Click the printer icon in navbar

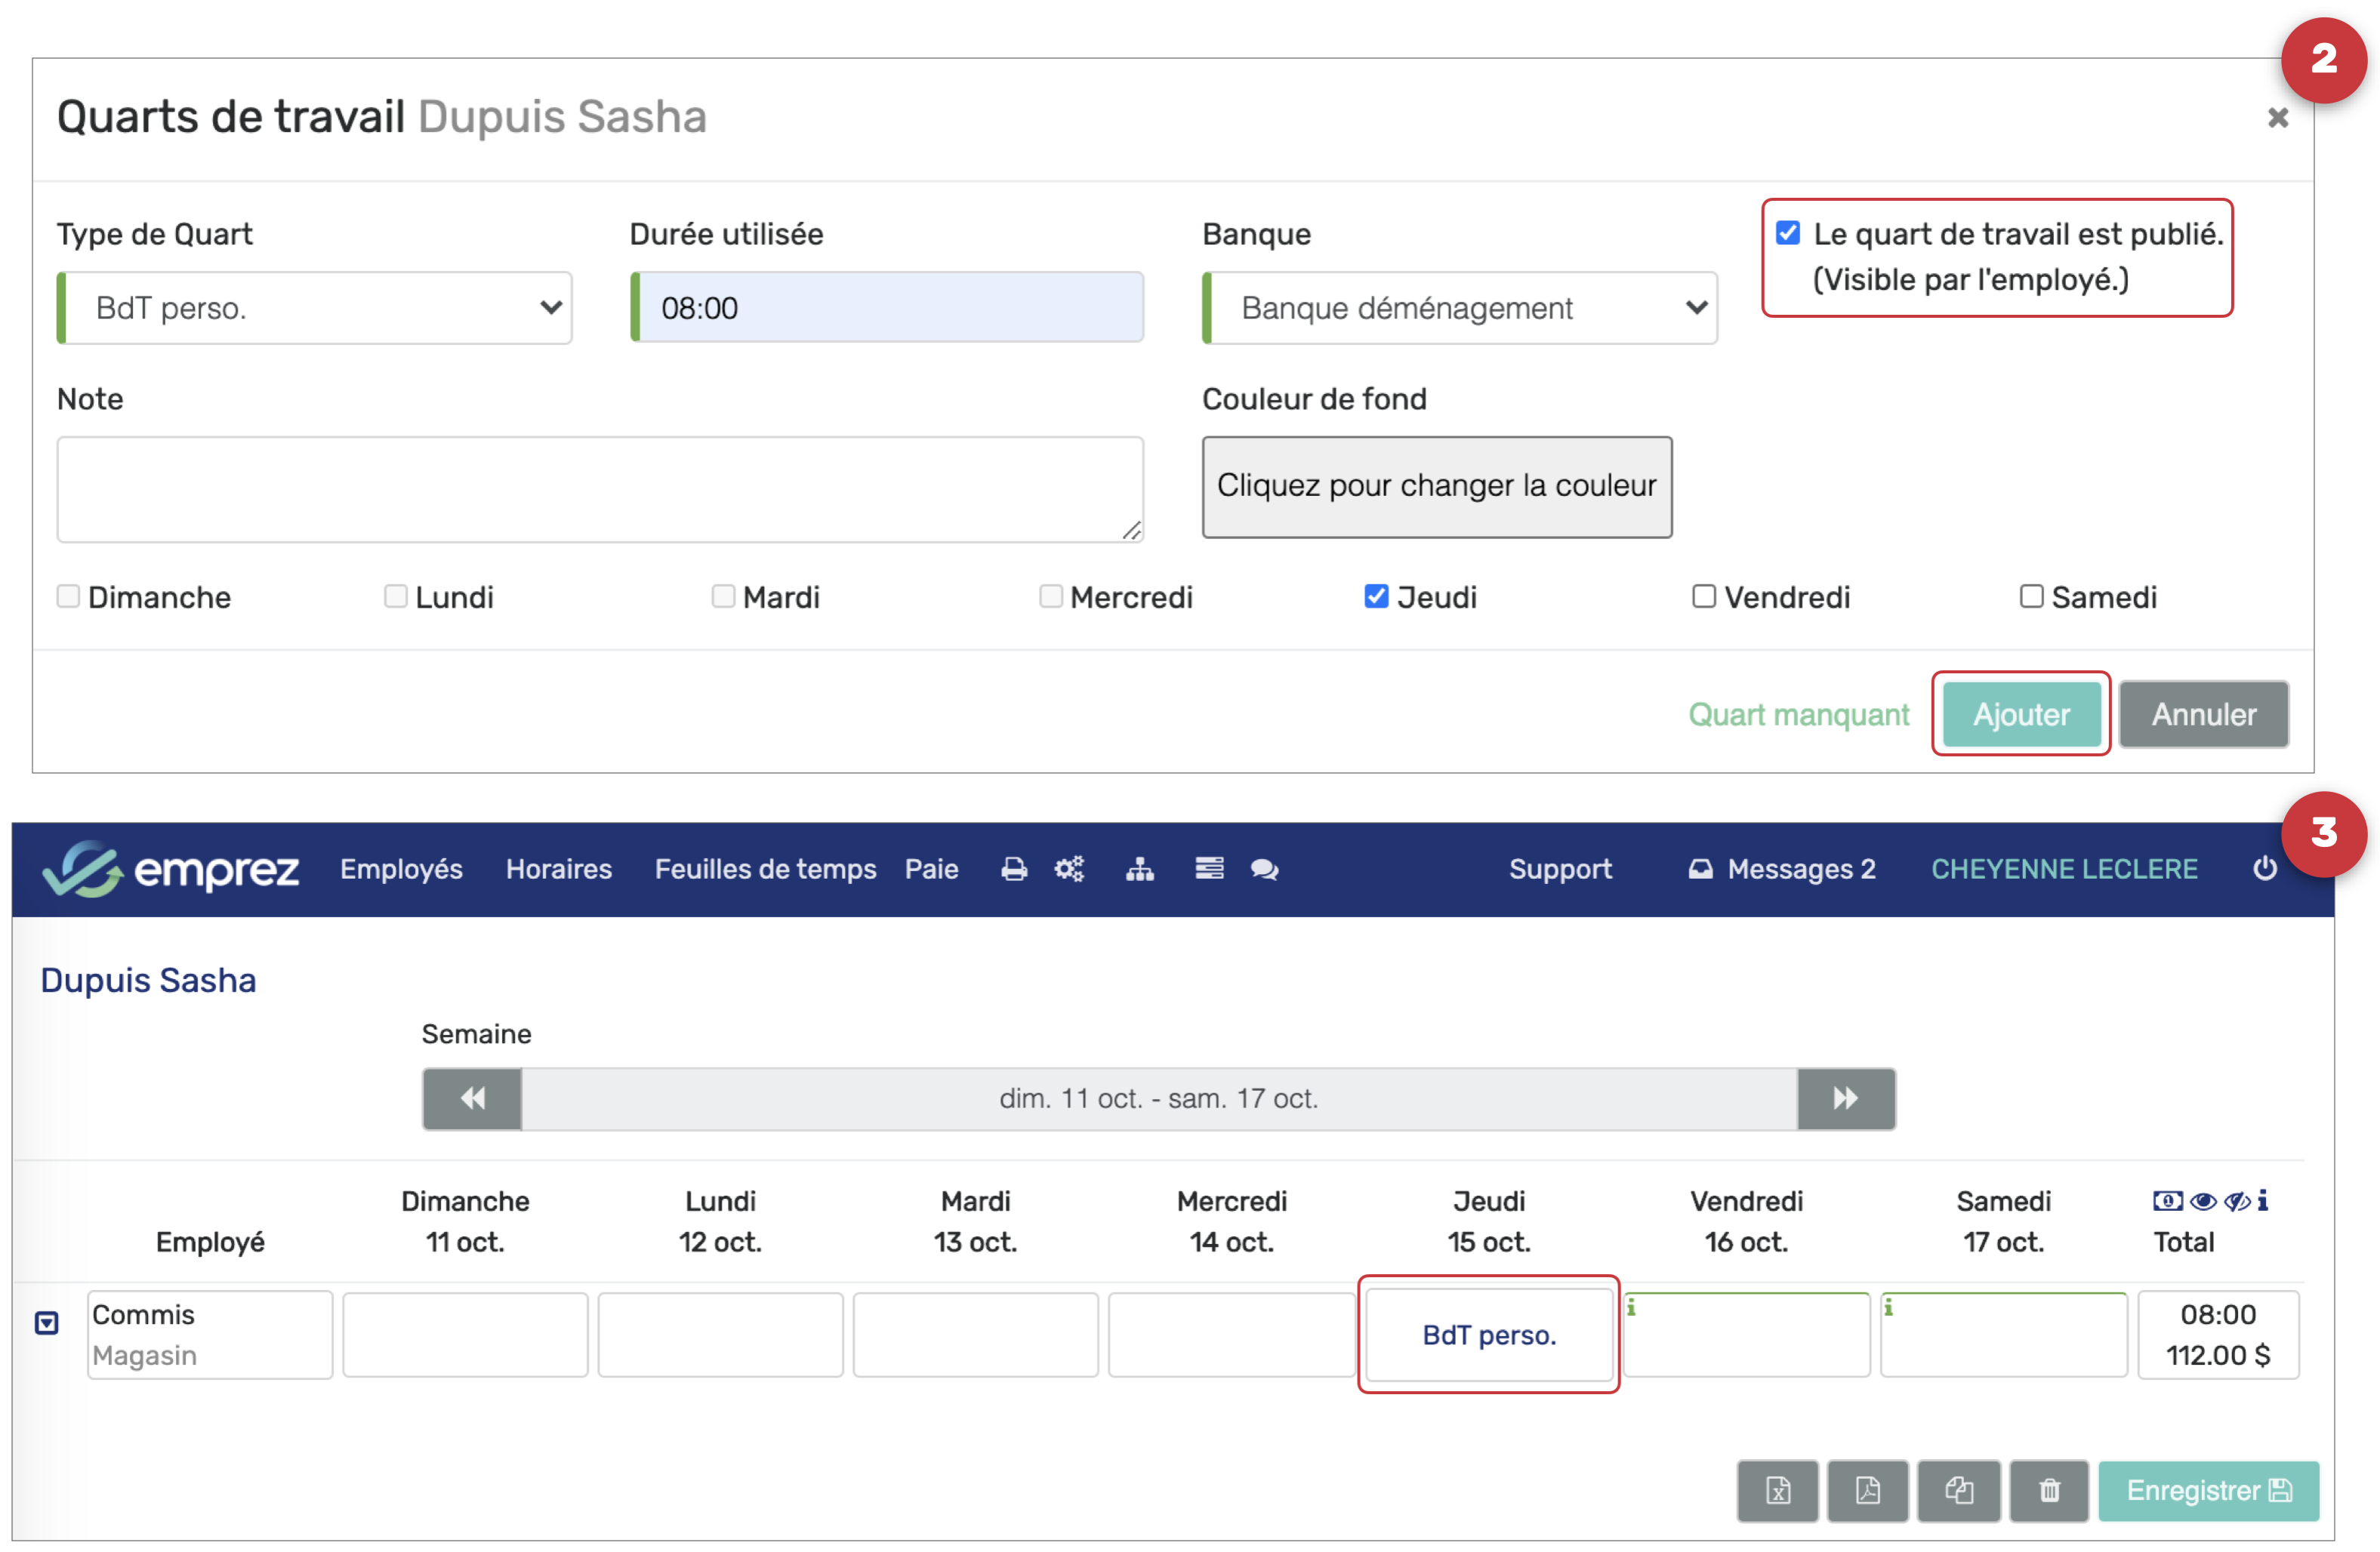1013,869
